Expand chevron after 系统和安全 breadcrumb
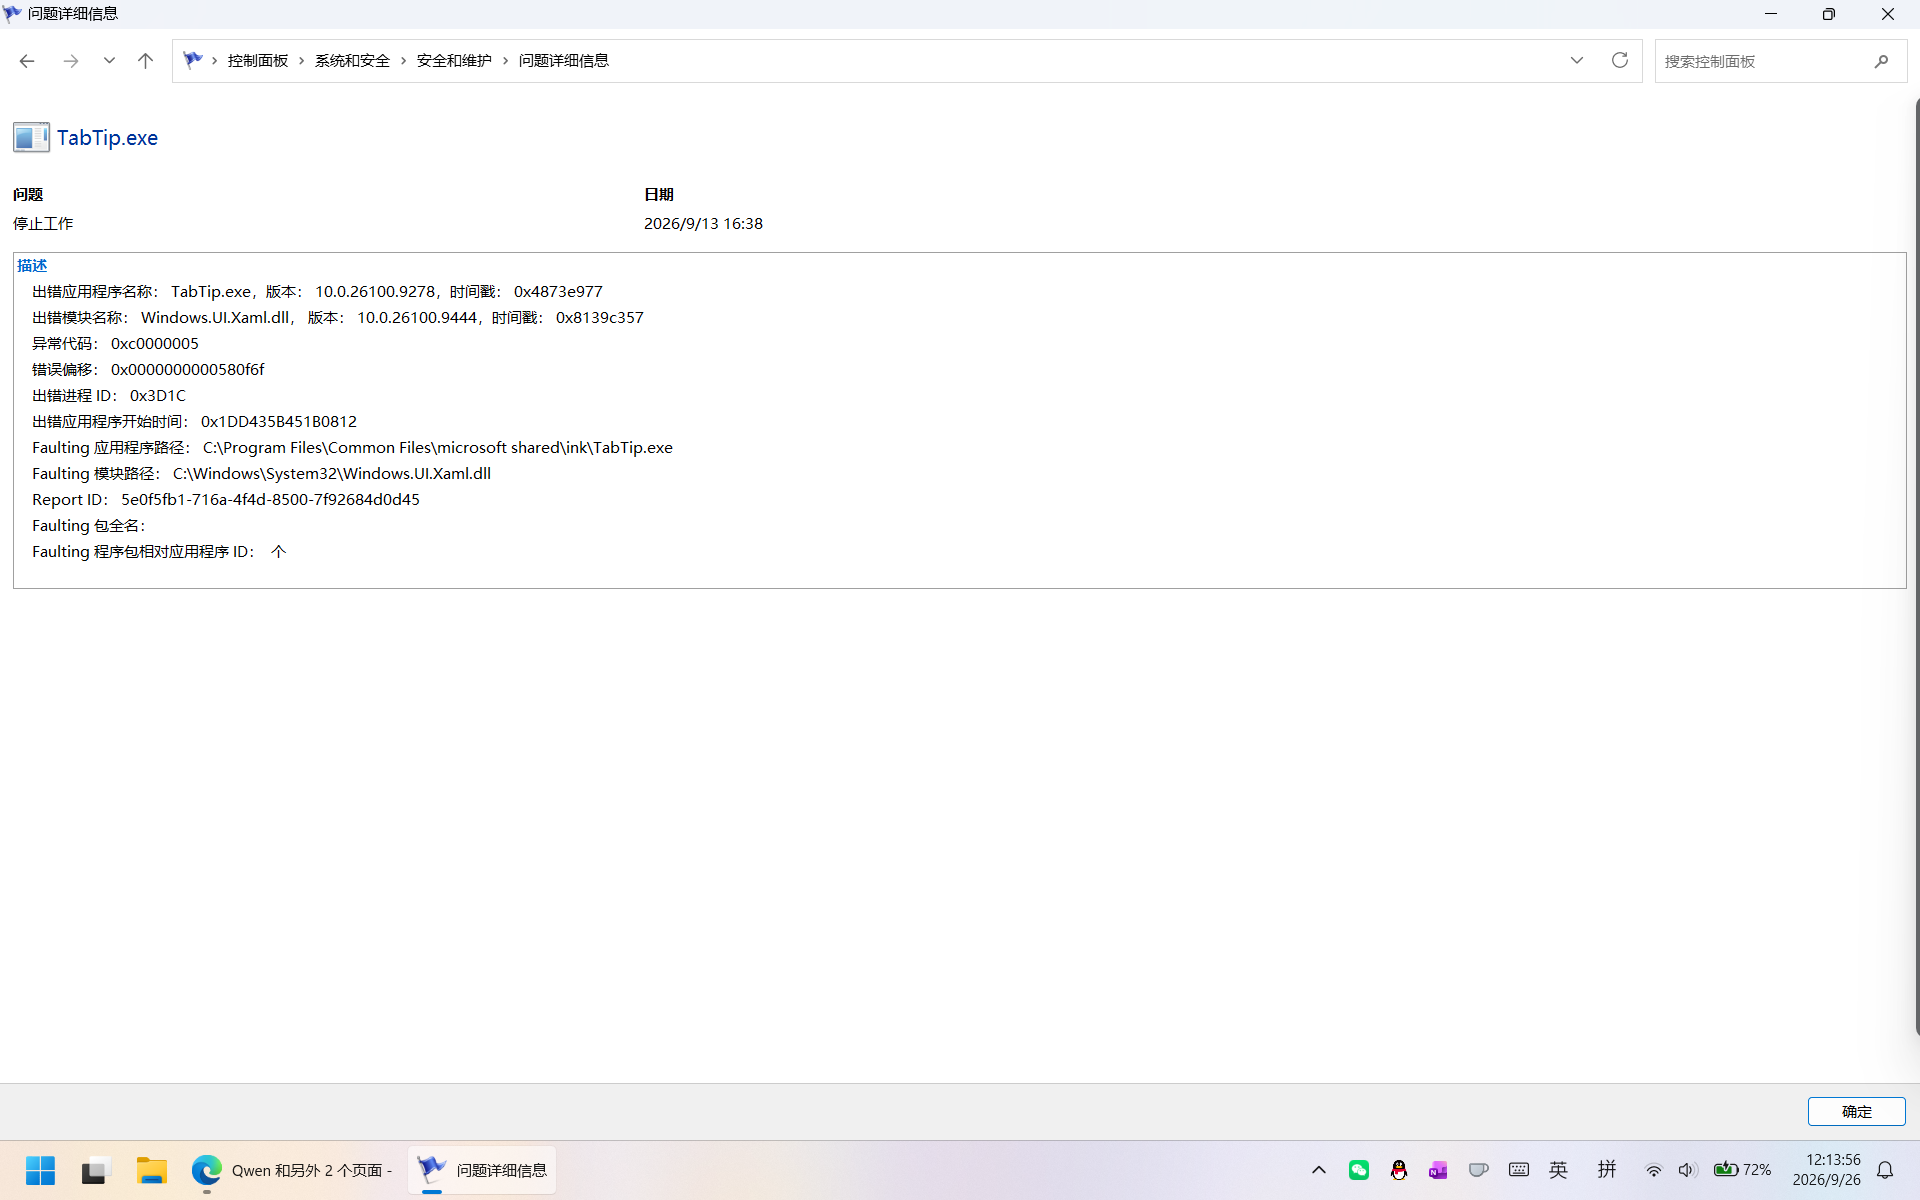Image resolution: width=1920 pixels, height=1200 pixels. pos(403,61)
